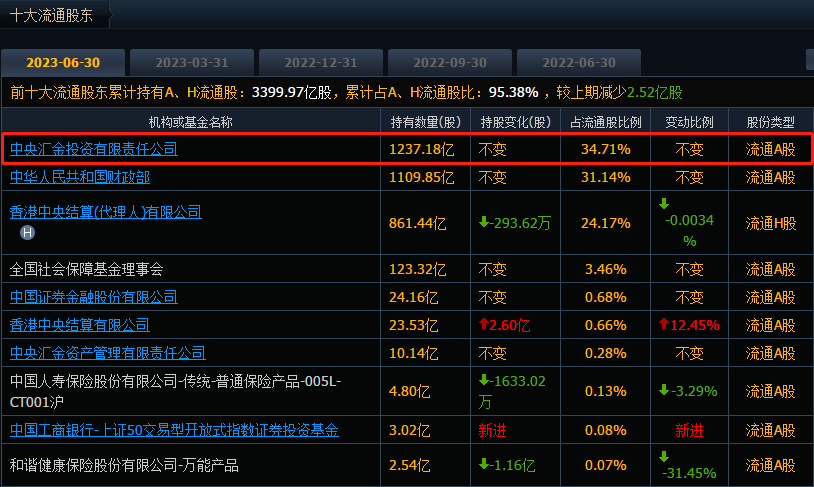Click the 持有数量(股) column header

tap(426, 122)
